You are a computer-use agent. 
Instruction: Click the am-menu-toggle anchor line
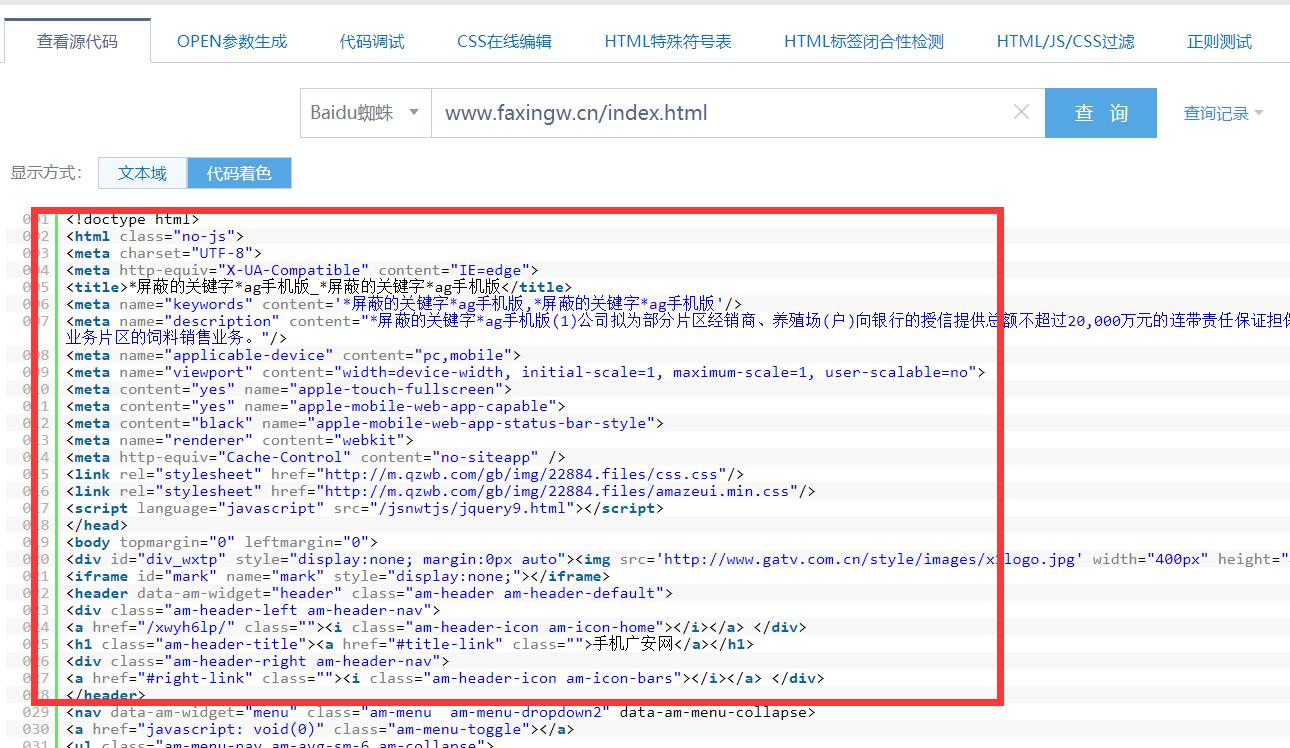320,729
